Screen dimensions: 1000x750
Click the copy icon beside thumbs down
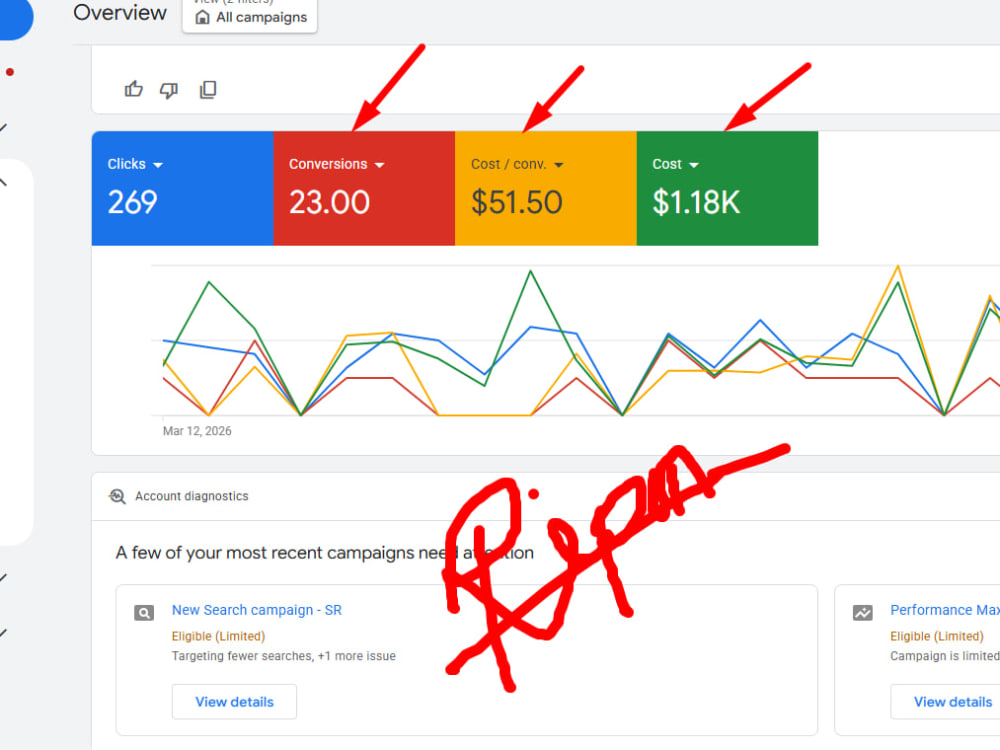pos(208,89)
